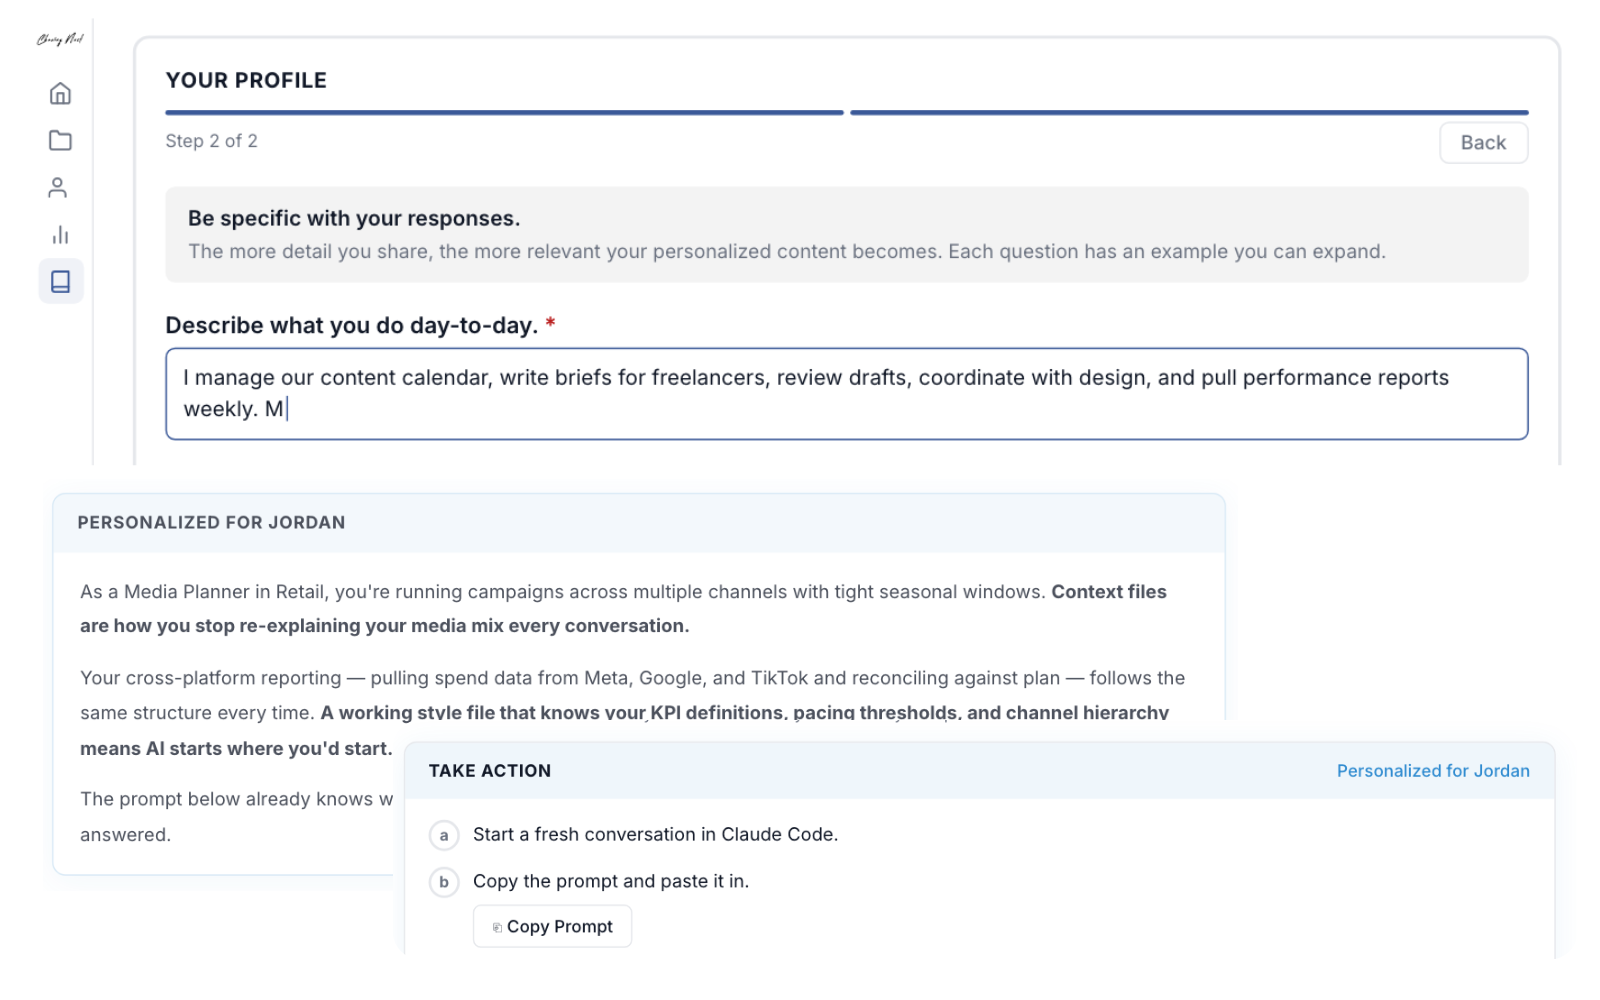This screenshot has width=1600, height=1000.
Task: Click the second progress bar segment
Action: click(x=1189, y=112)
